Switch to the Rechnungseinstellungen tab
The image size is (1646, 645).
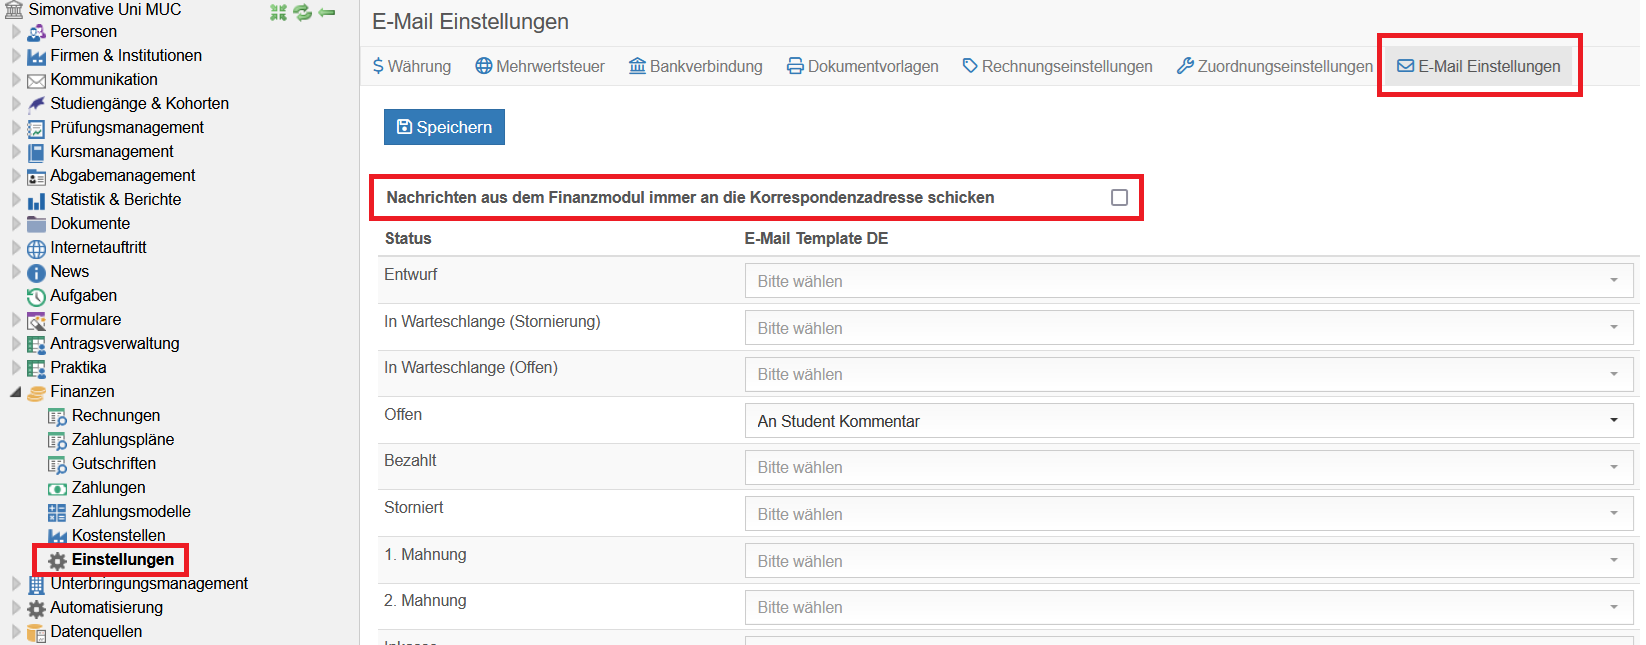(1058, 66)
